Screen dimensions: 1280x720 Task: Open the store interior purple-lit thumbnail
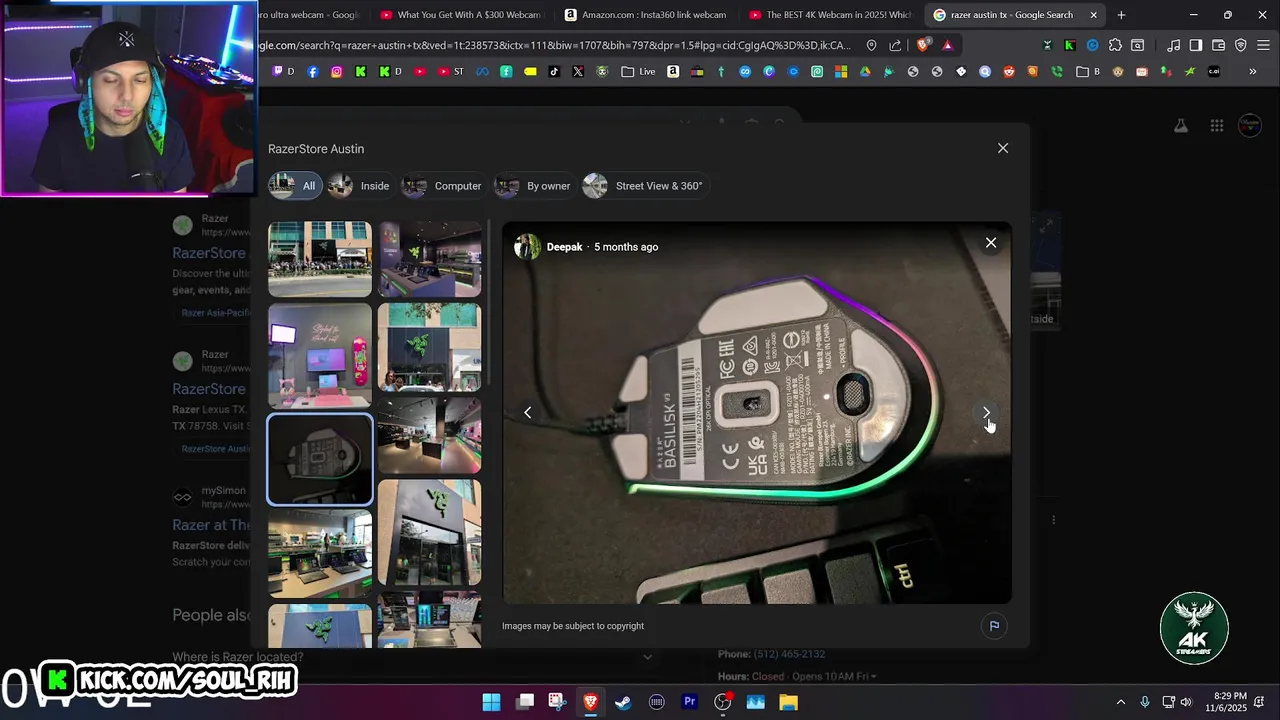[x=430, y=259]
